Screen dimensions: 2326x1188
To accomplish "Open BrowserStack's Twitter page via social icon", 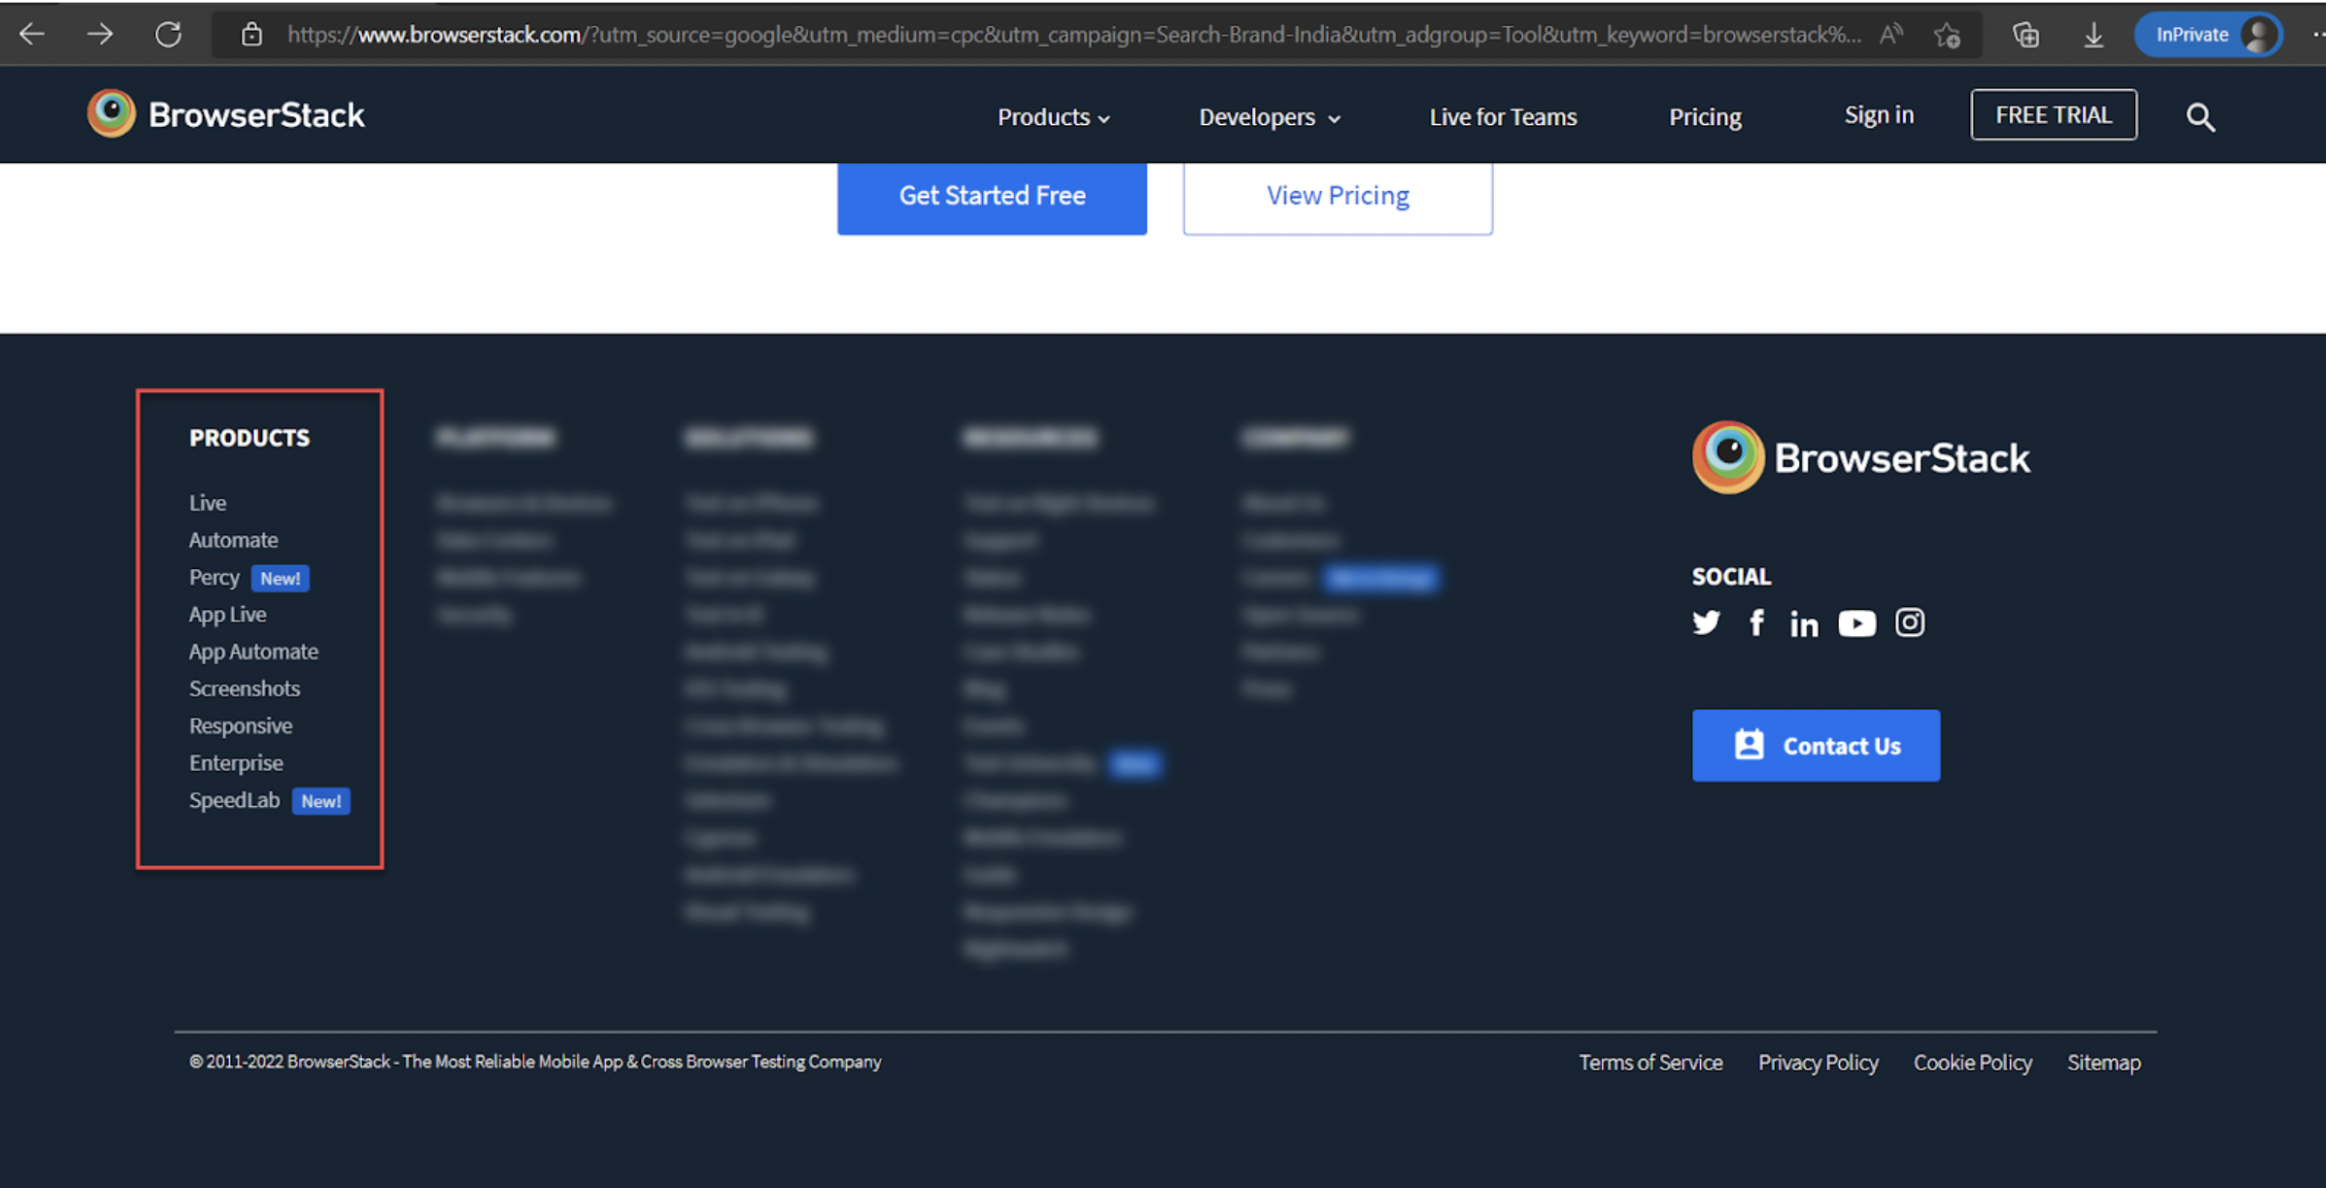I will [x=1706, y=622].
